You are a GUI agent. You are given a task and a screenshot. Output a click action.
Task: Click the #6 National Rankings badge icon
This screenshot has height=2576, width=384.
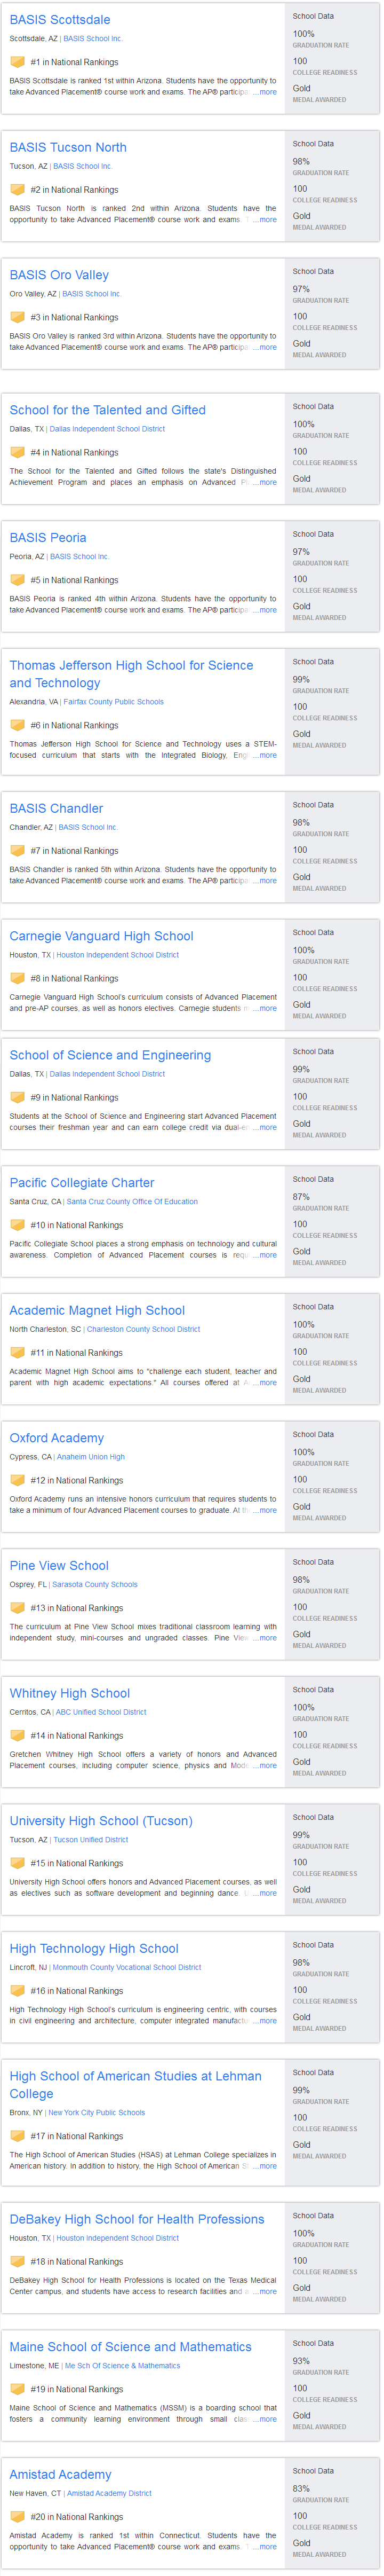click(x=17, y=725)
